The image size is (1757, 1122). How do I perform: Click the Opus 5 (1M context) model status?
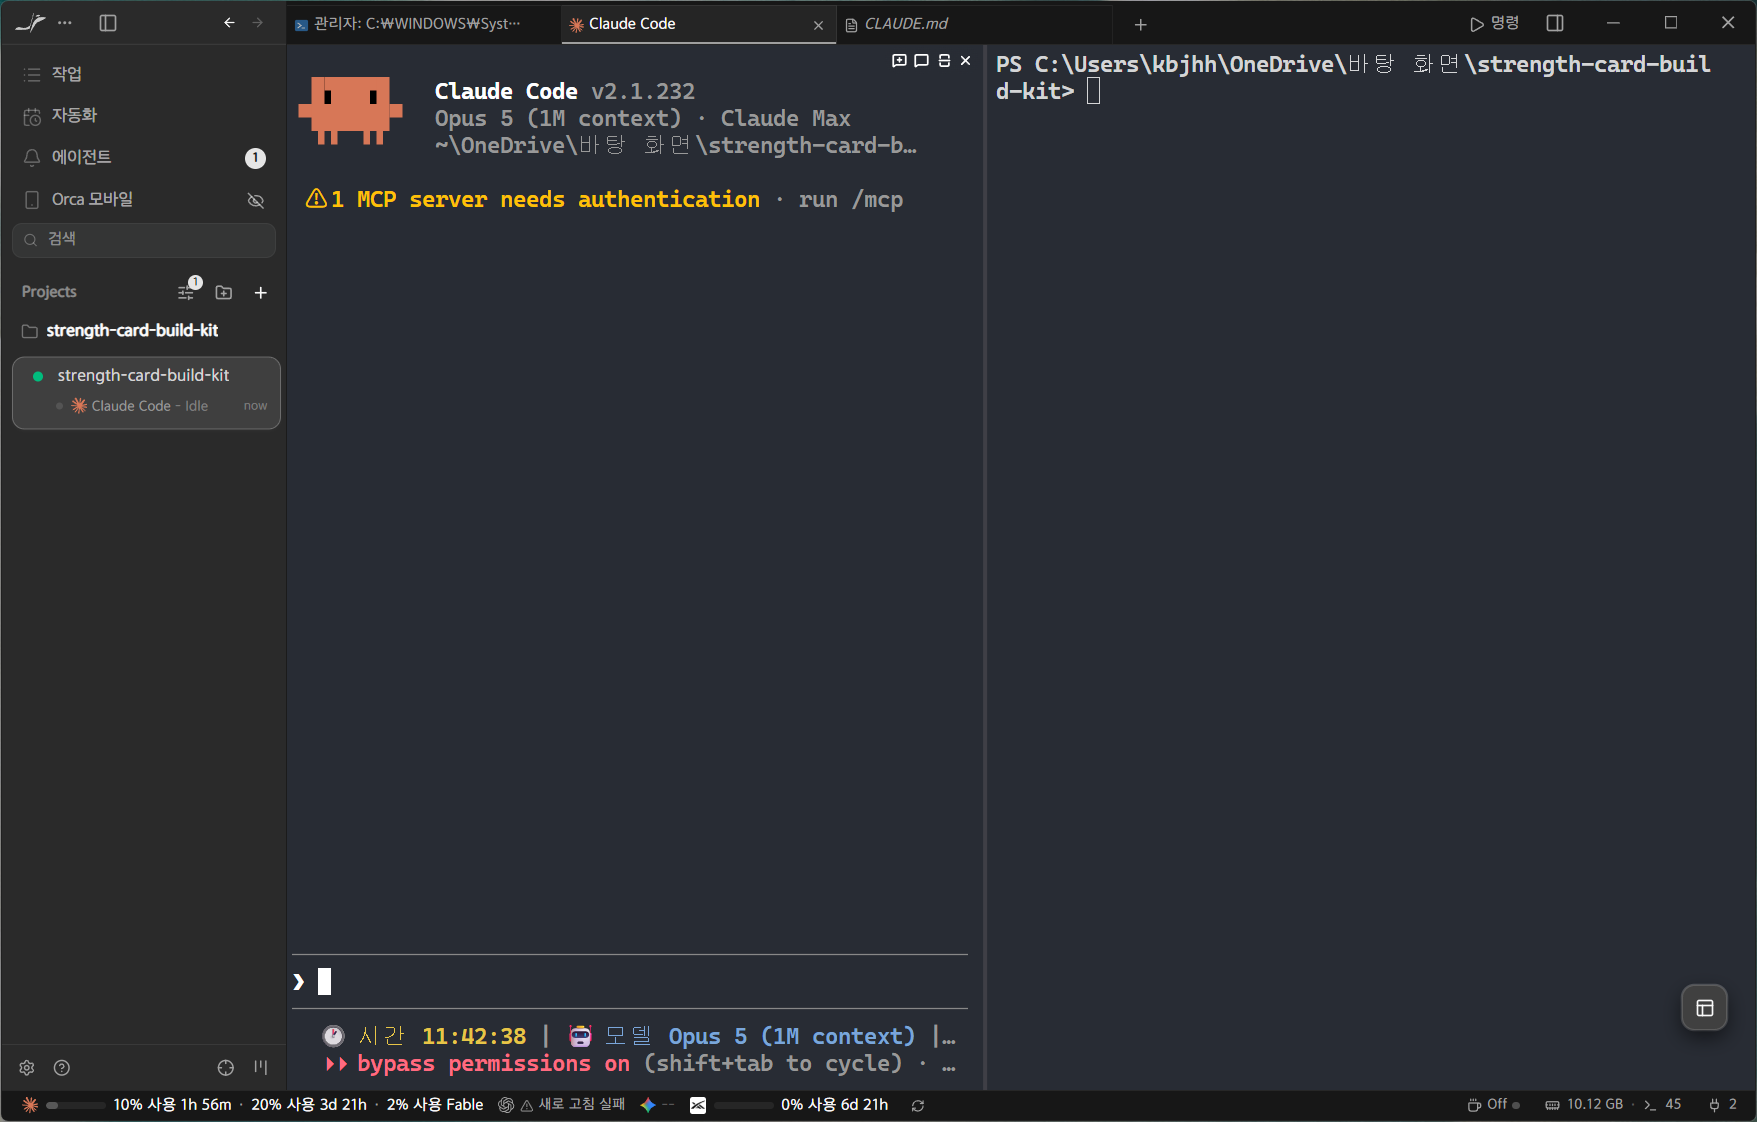[x=791, y=1037]
